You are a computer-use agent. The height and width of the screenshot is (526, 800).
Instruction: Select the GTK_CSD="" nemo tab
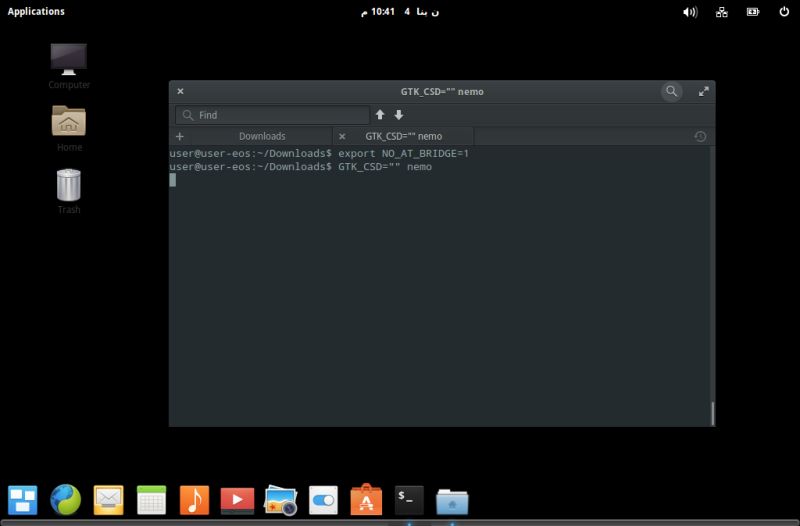point(404,136)
